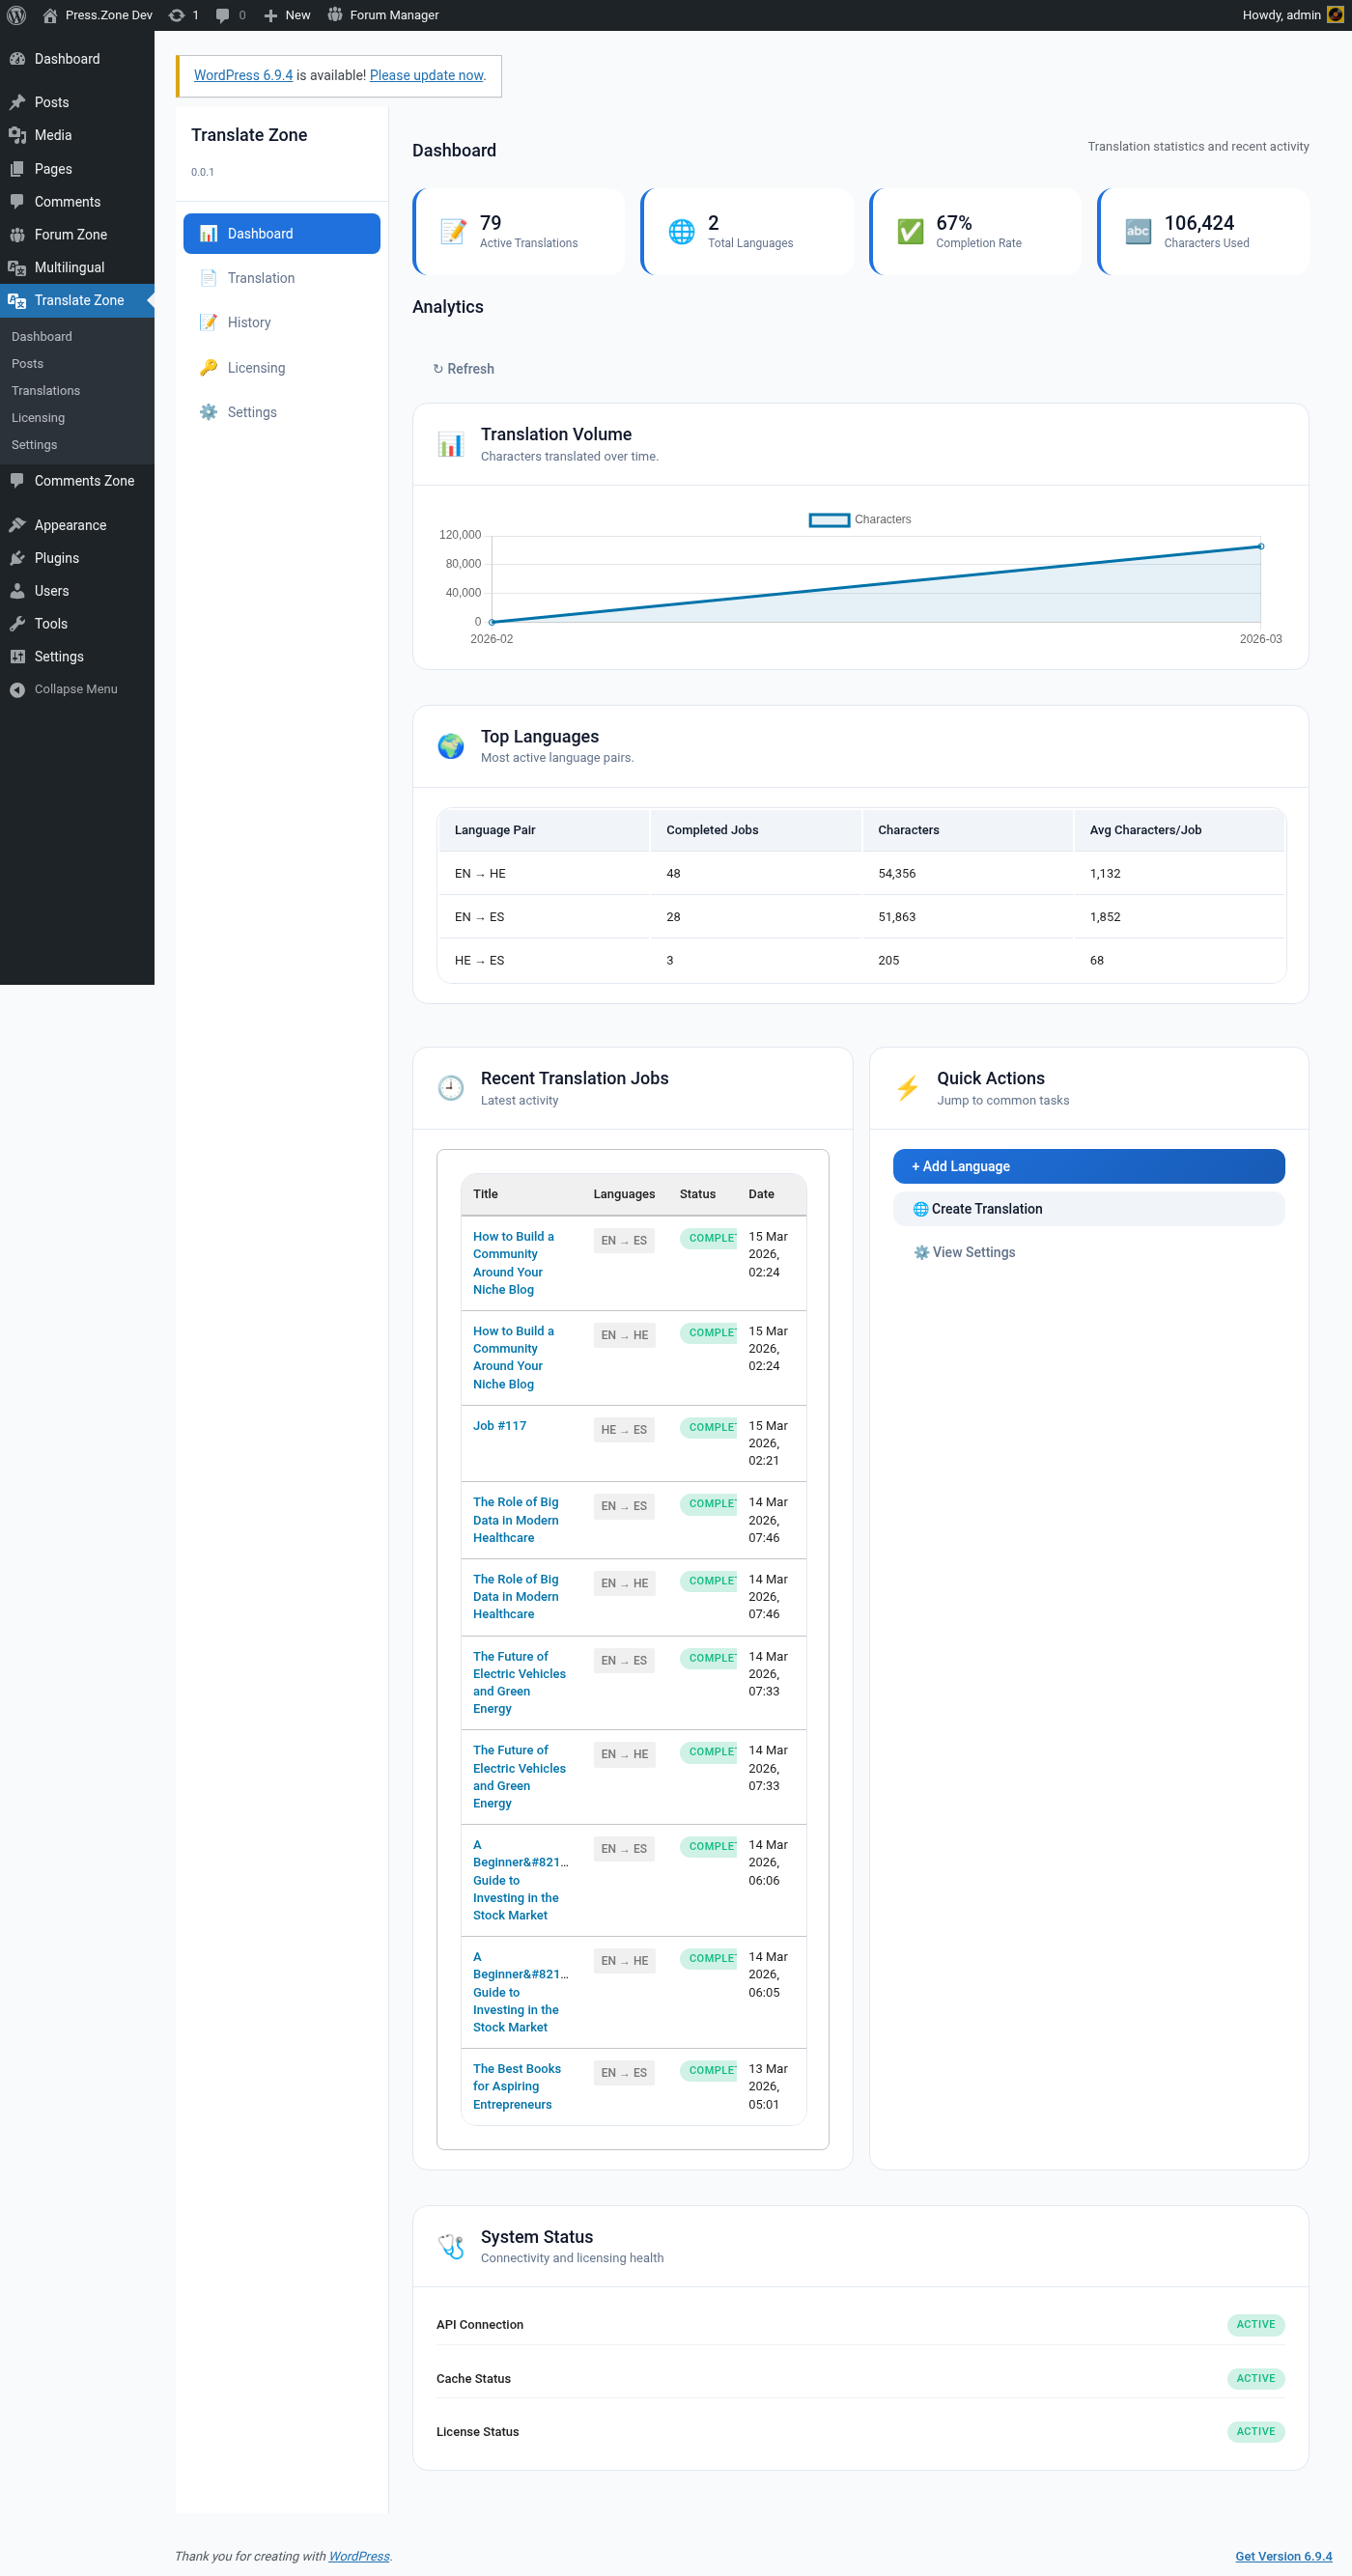
Task: Click the ACTIVE badge for API Connection
Action: tap(1255, 2324)
